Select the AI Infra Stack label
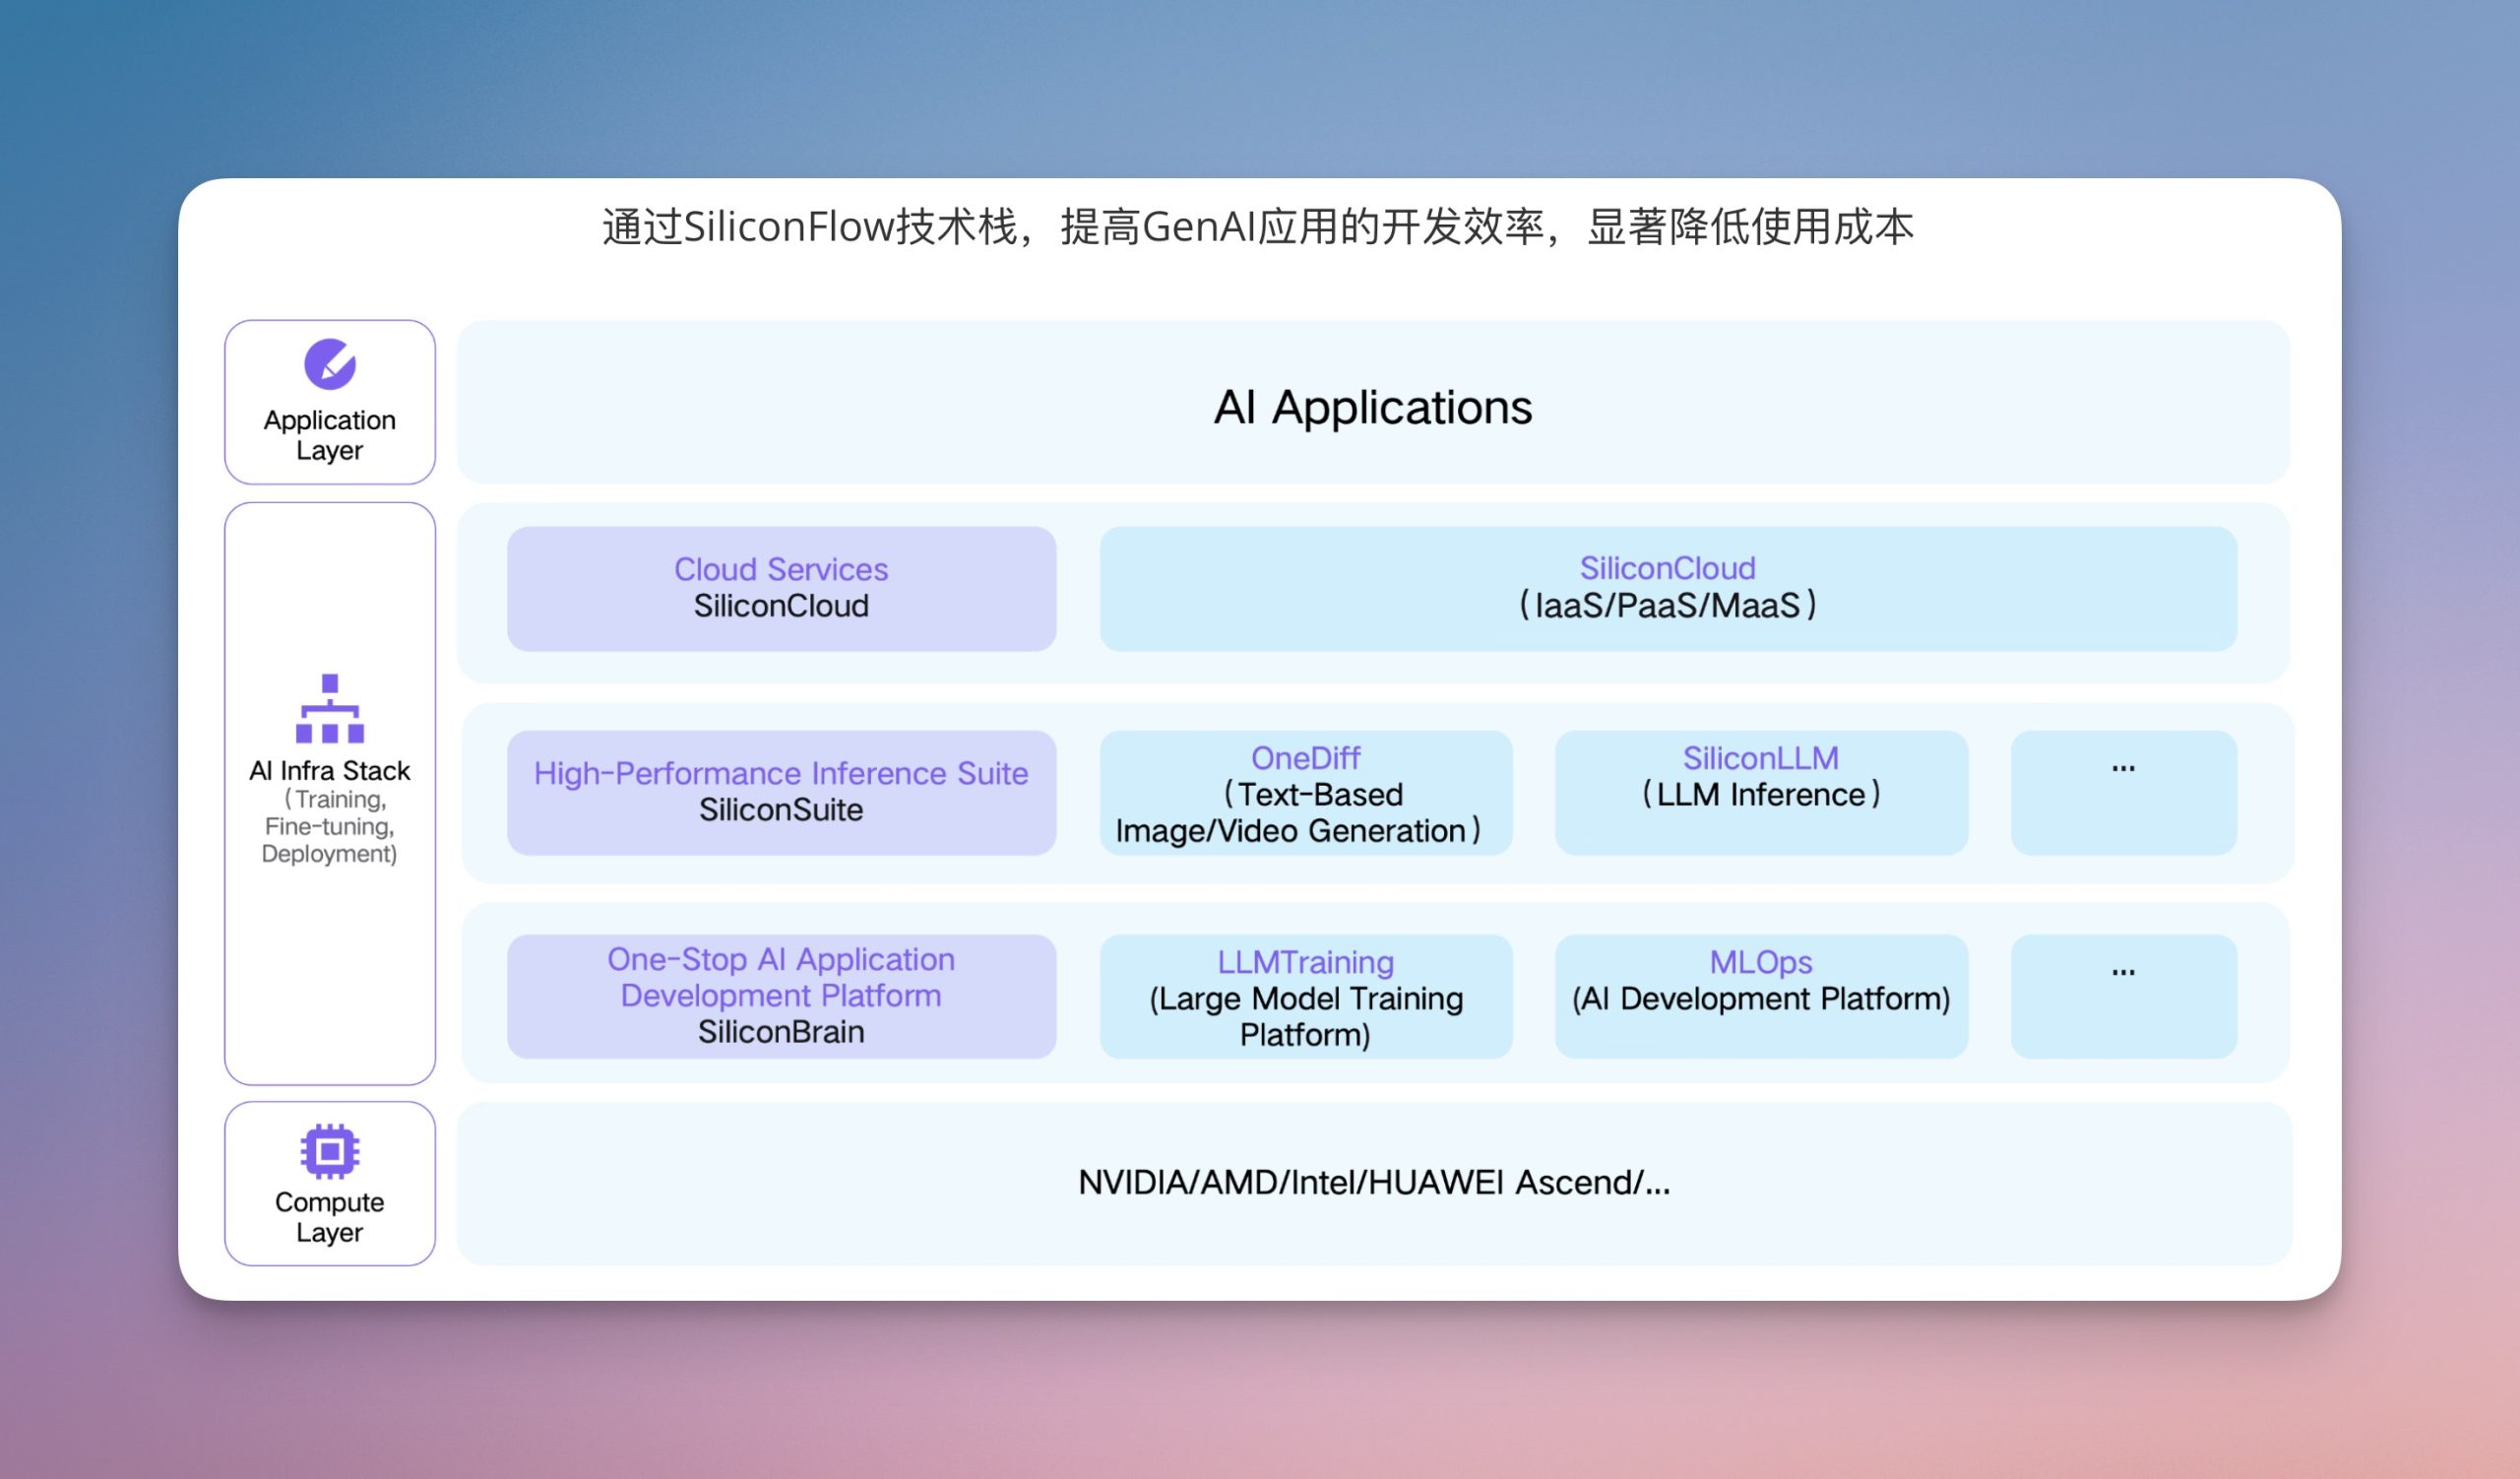The width and height of the screenshot is (2520, 1479). tap(330, 770)
